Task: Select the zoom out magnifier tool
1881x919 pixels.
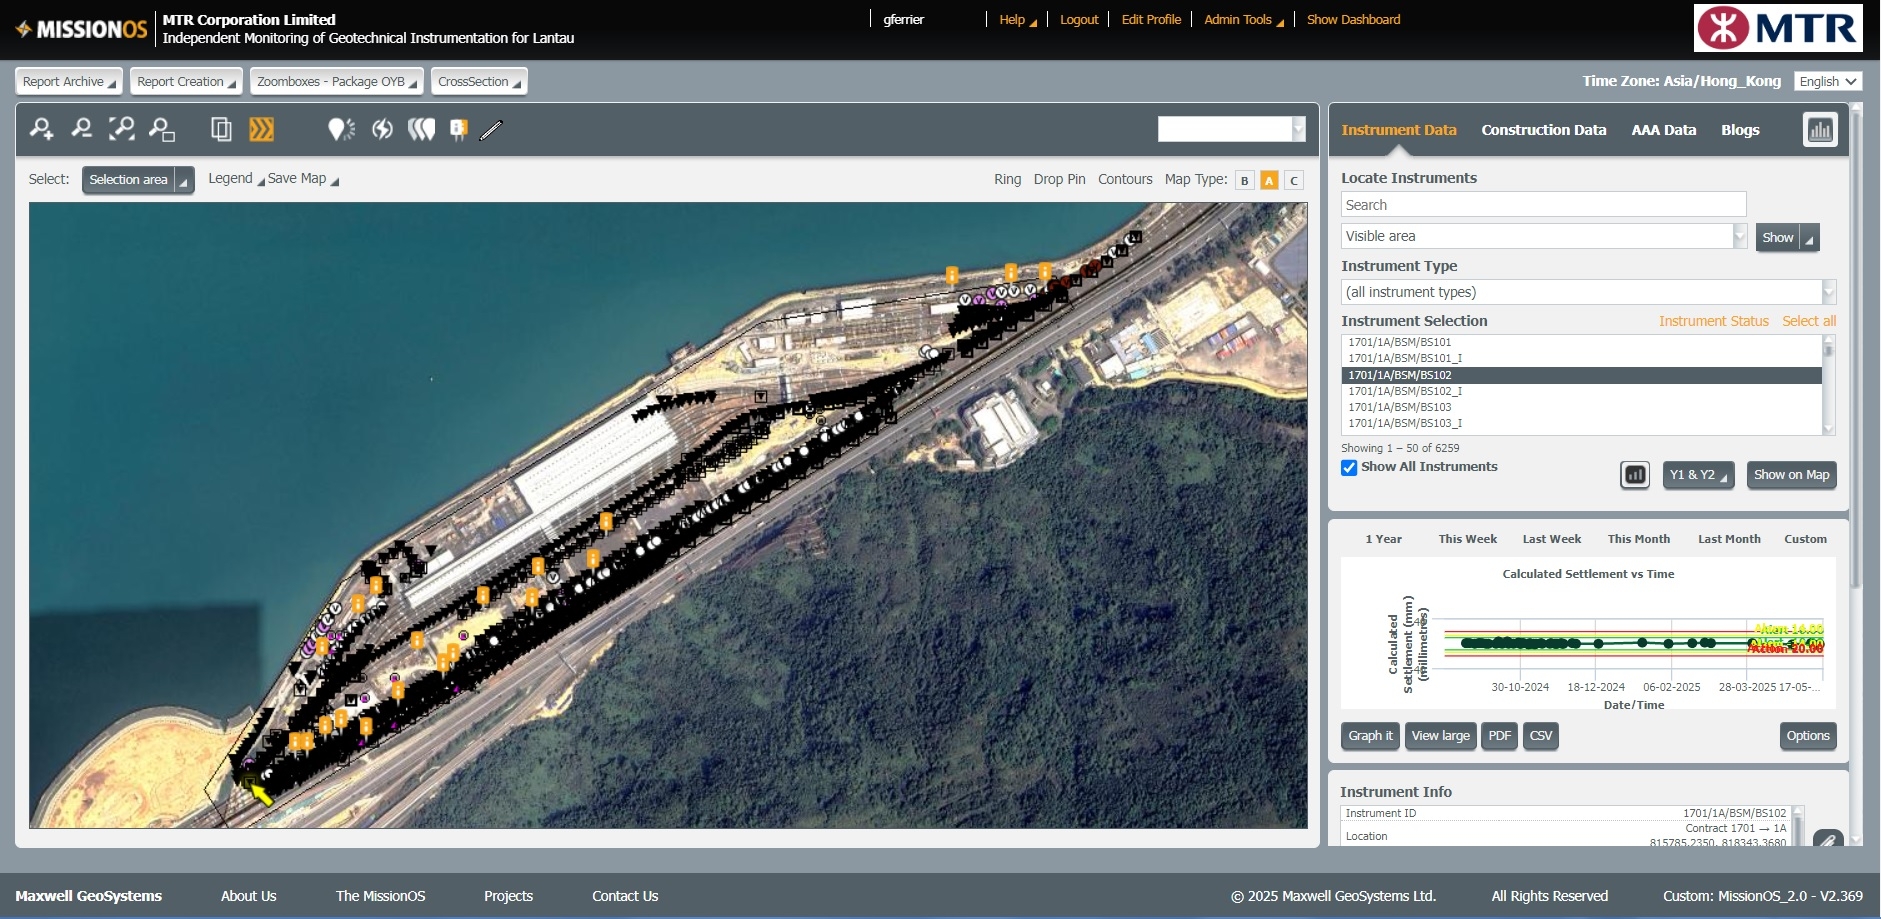Action: coord(82,129)
